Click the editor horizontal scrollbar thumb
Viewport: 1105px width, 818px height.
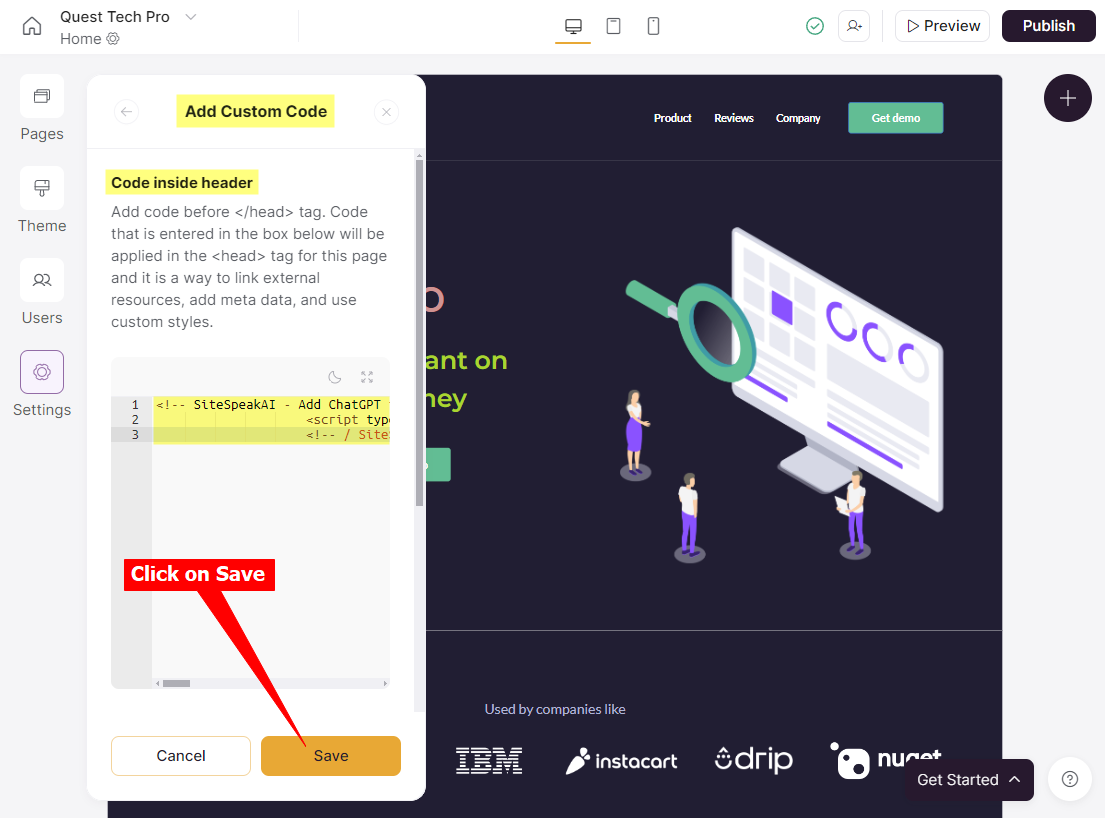(x=176, y=683)
